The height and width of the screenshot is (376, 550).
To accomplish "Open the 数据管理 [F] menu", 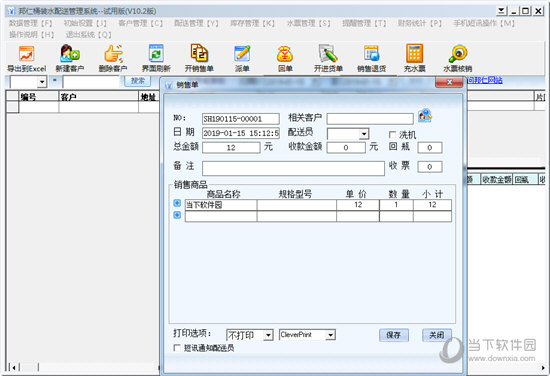I will coord(31,24).
